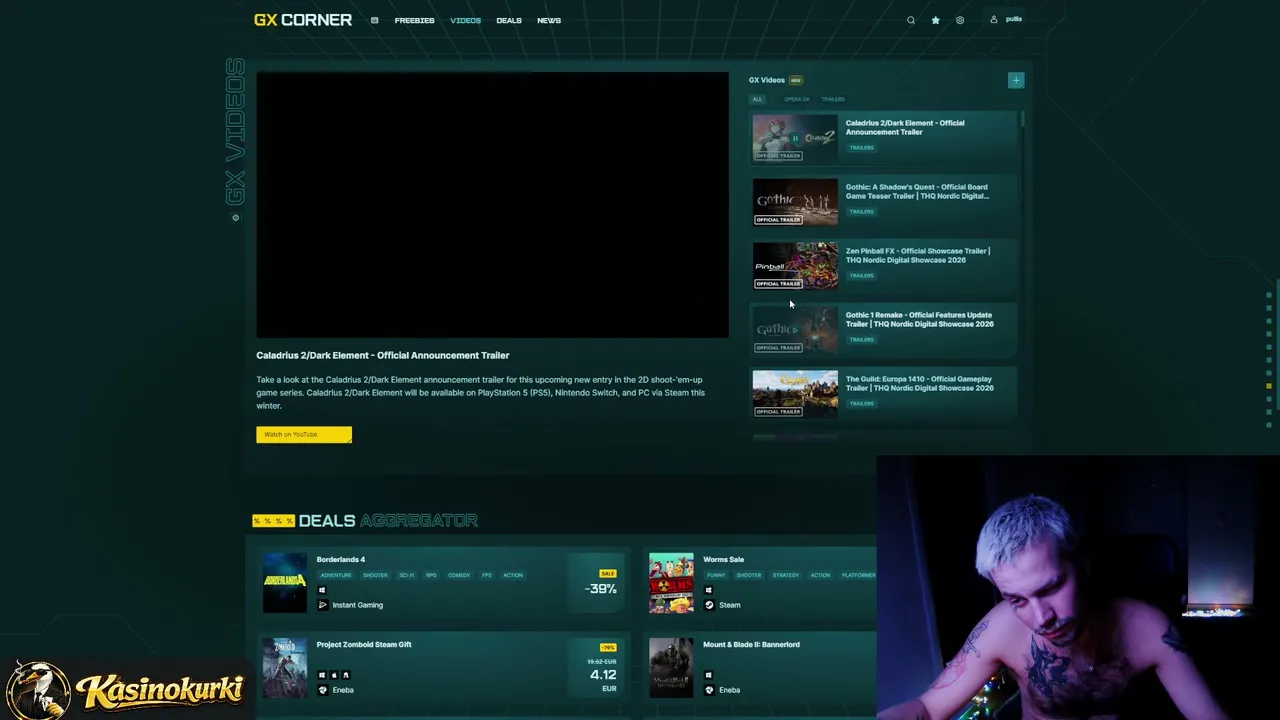Click Apple platform icon on Project Zomboid
1280x720 pixels.
(334, 675)
